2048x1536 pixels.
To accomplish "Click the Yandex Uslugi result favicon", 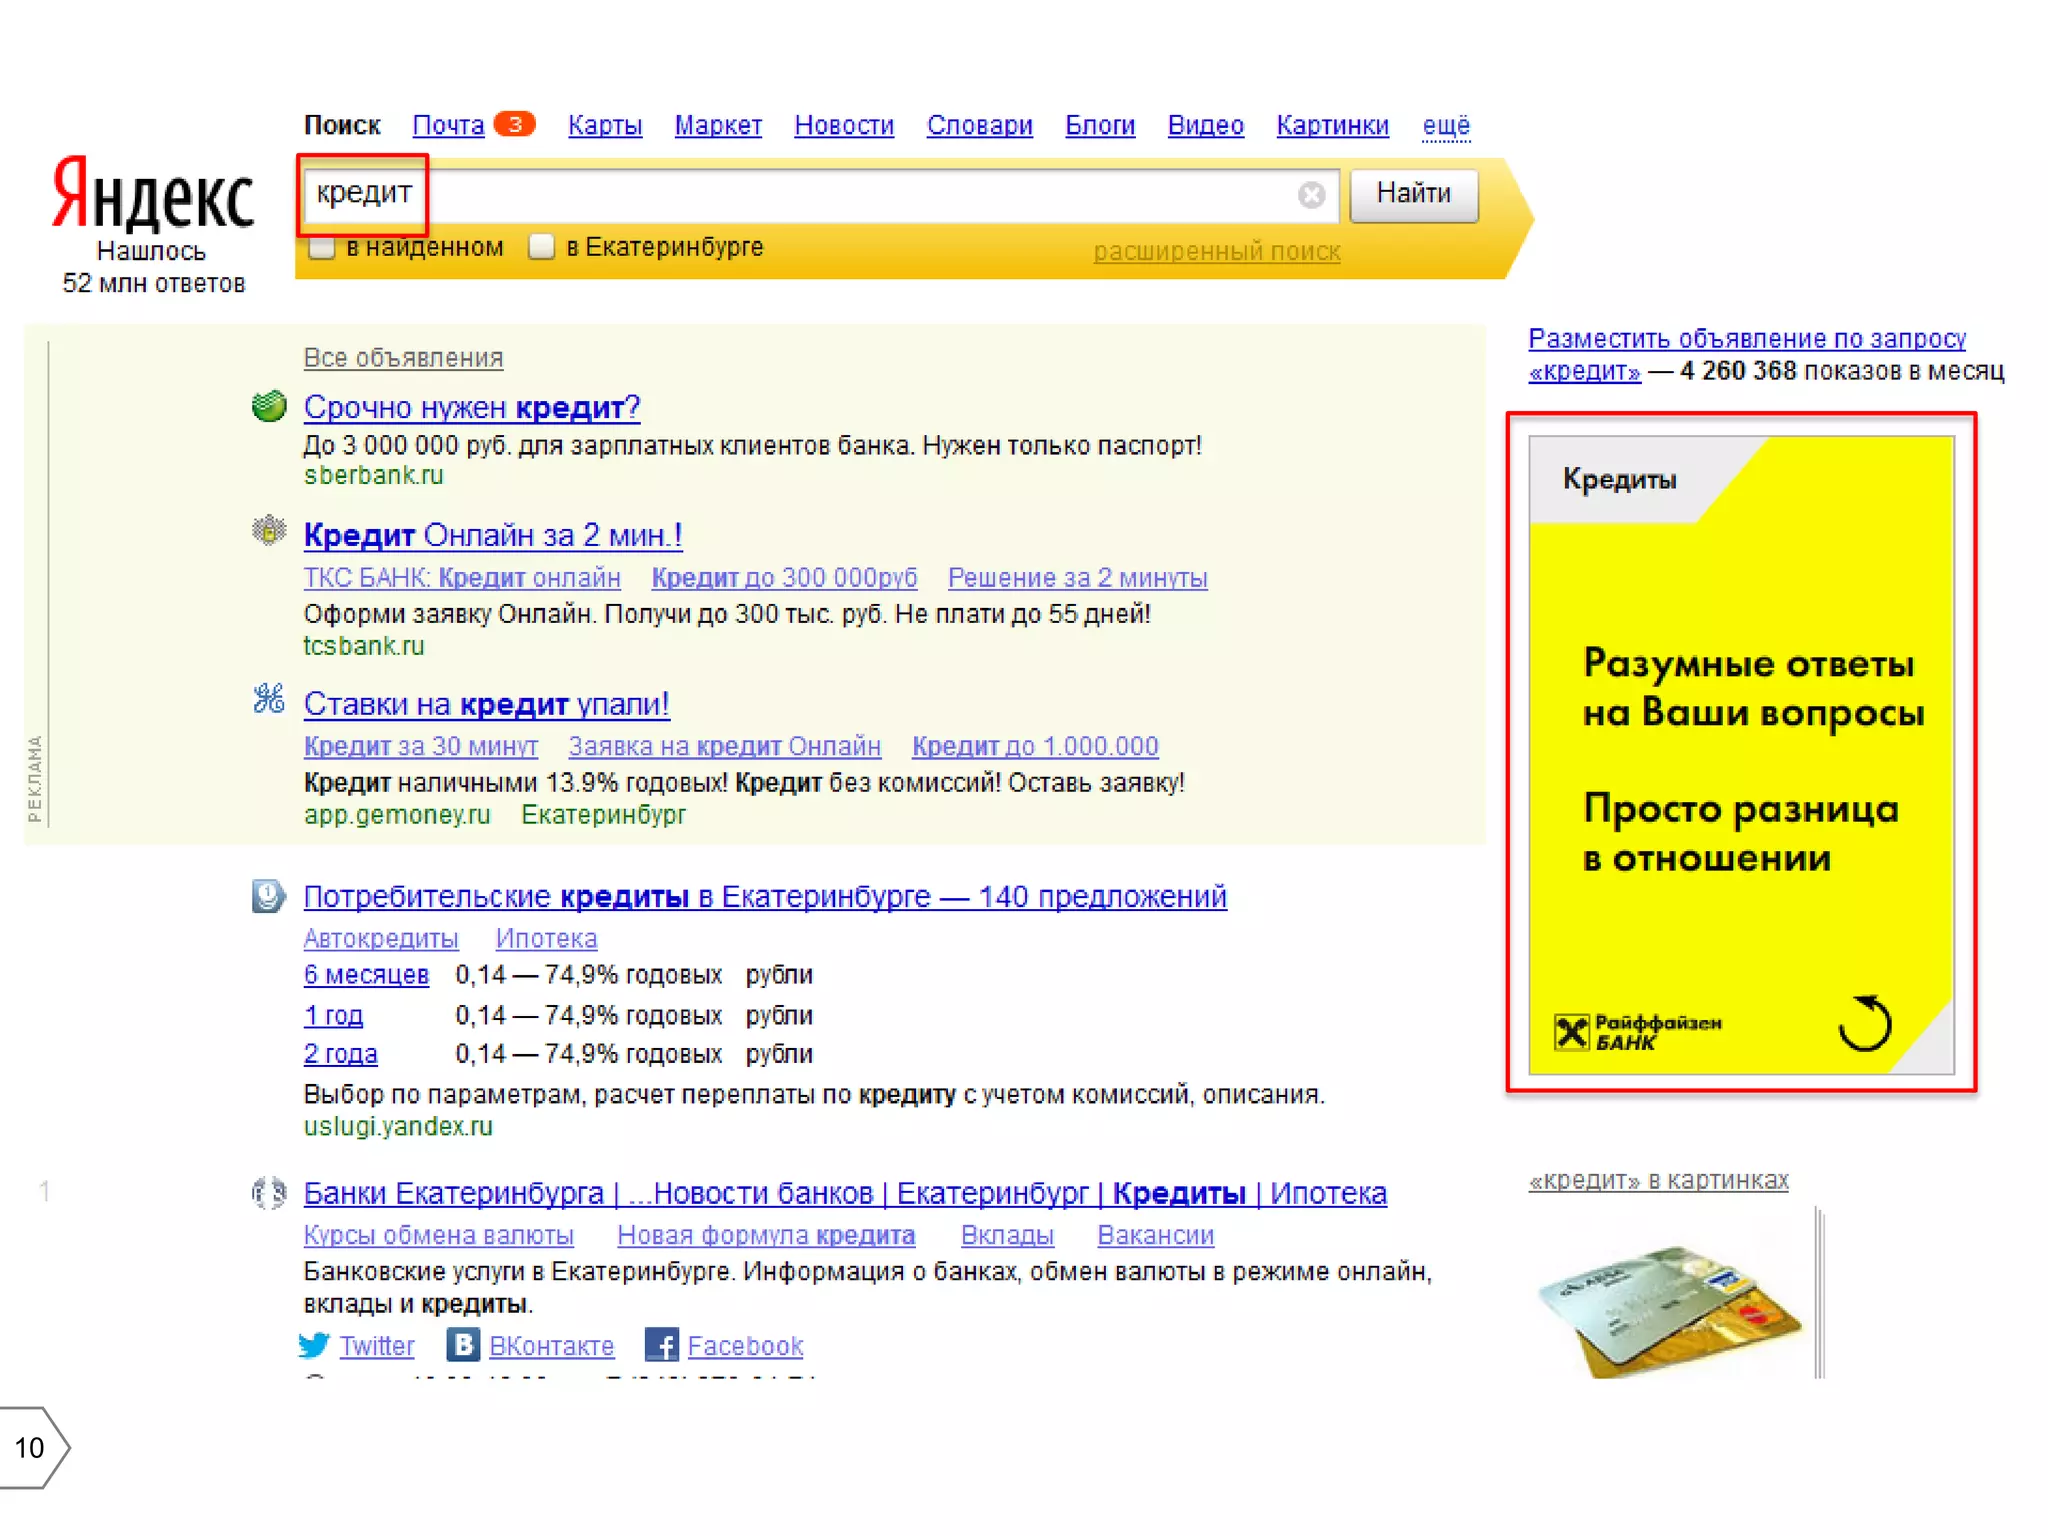I will pos(268,896).
